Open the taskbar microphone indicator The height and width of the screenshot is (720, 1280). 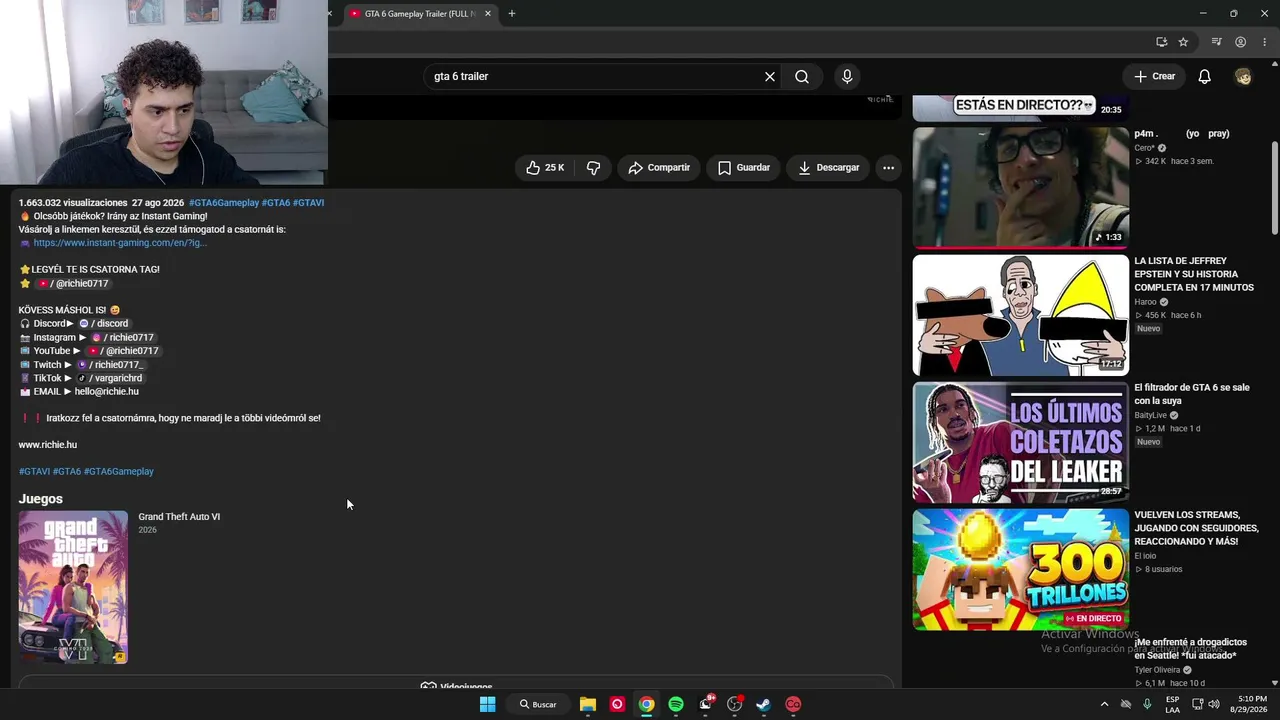click(x=1147, y=704)
